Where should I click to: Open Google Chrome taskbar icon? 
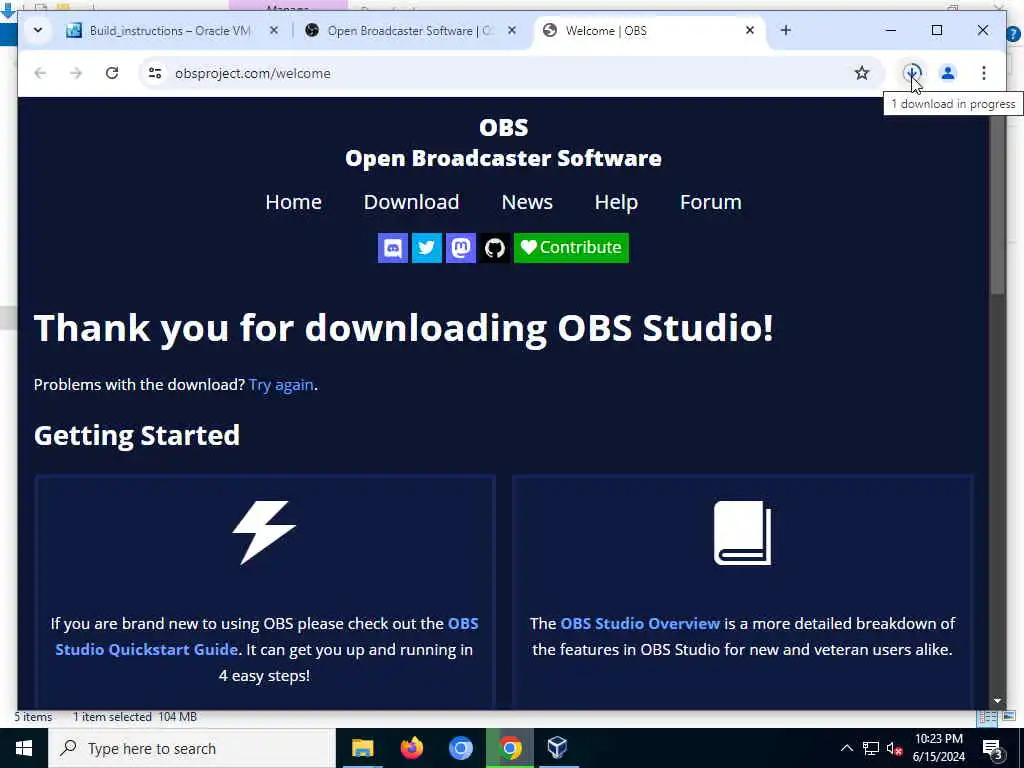510,748
